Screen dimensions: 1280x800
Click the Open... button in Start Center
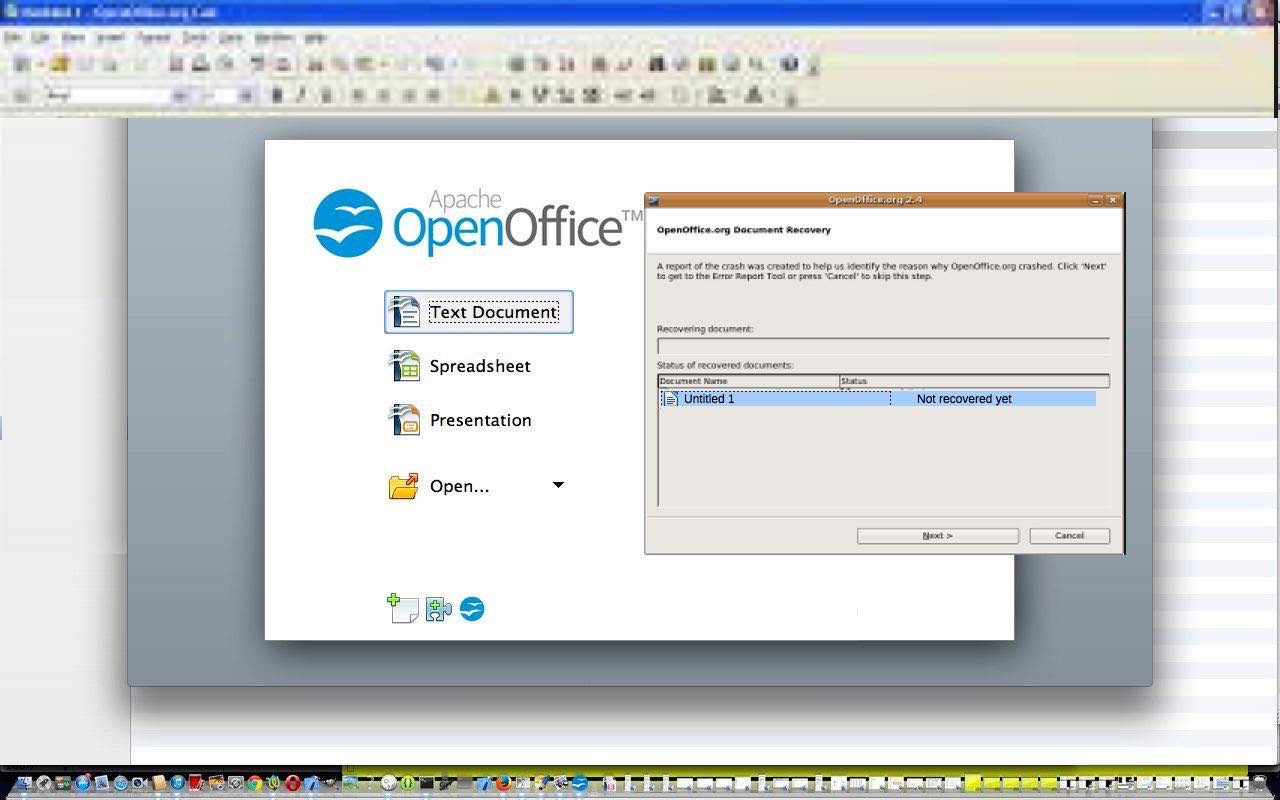pyautogui.click(x=440, y=486)
